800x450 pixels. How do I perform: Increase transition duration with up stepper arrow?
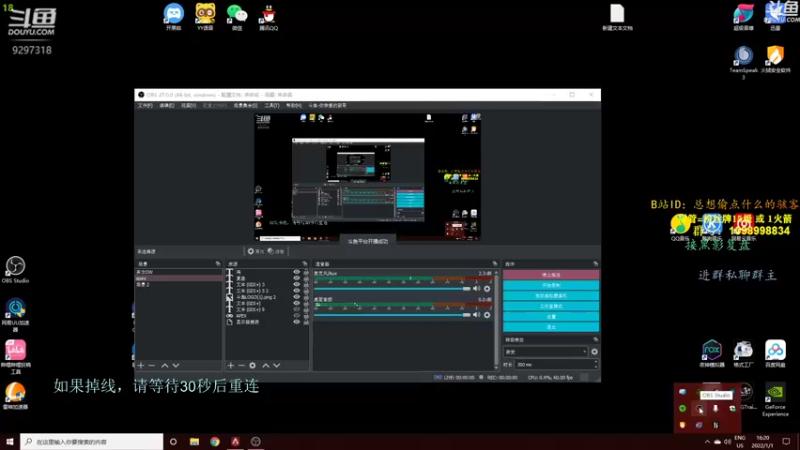coord(595,362)
